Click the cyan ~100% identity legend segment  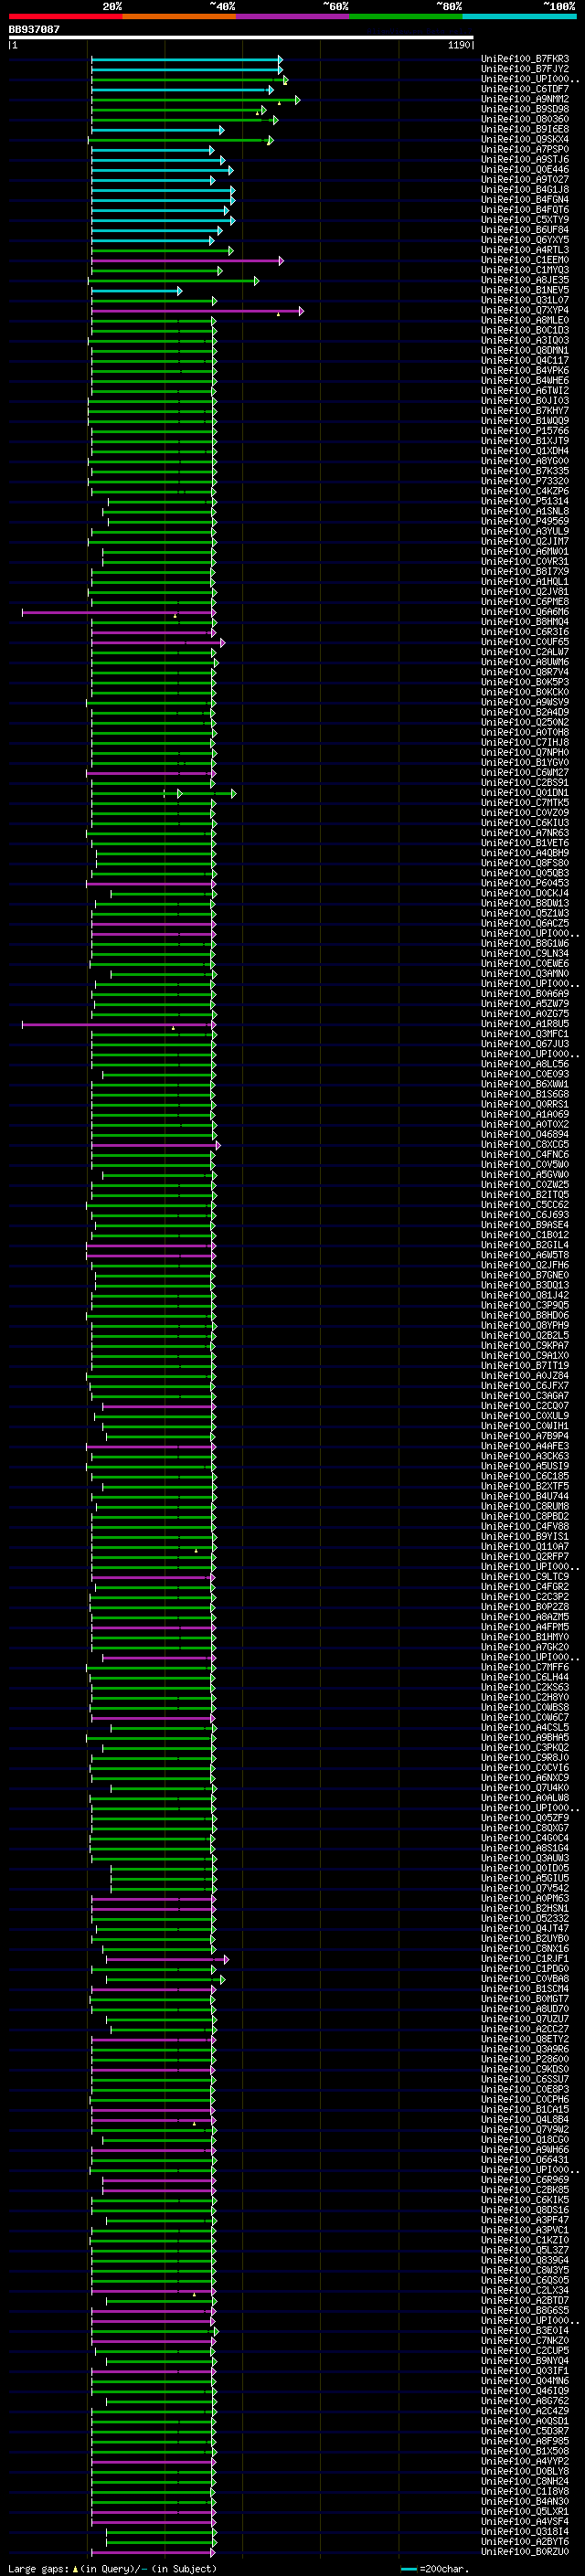pyautogui.click(x=519, y=16)
